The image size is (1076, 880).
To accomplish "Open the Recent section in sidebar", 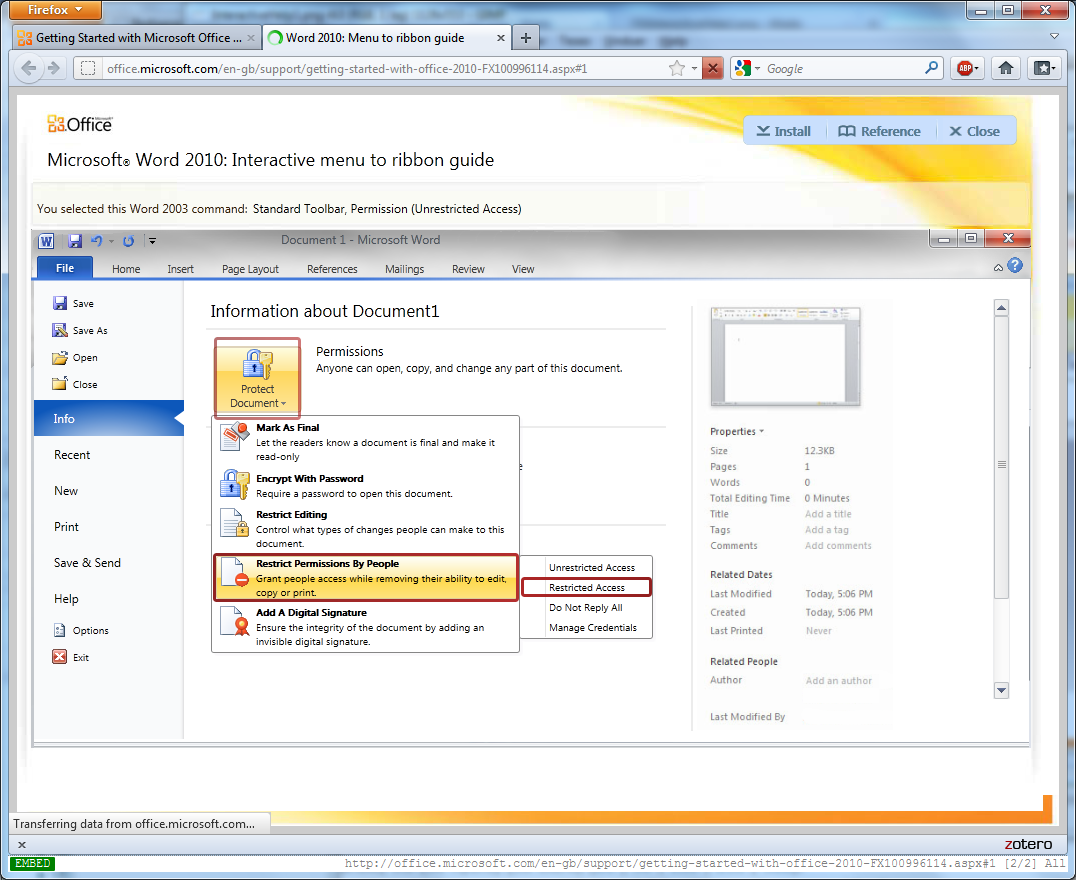I will (x=72, y=455).
